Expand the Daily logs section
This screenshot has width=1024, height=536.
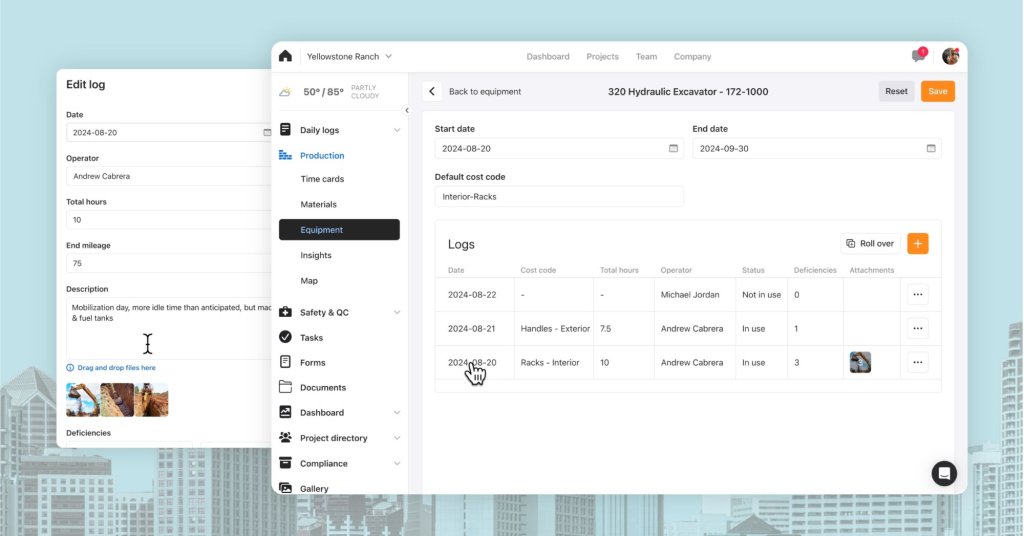click(396, 130)
